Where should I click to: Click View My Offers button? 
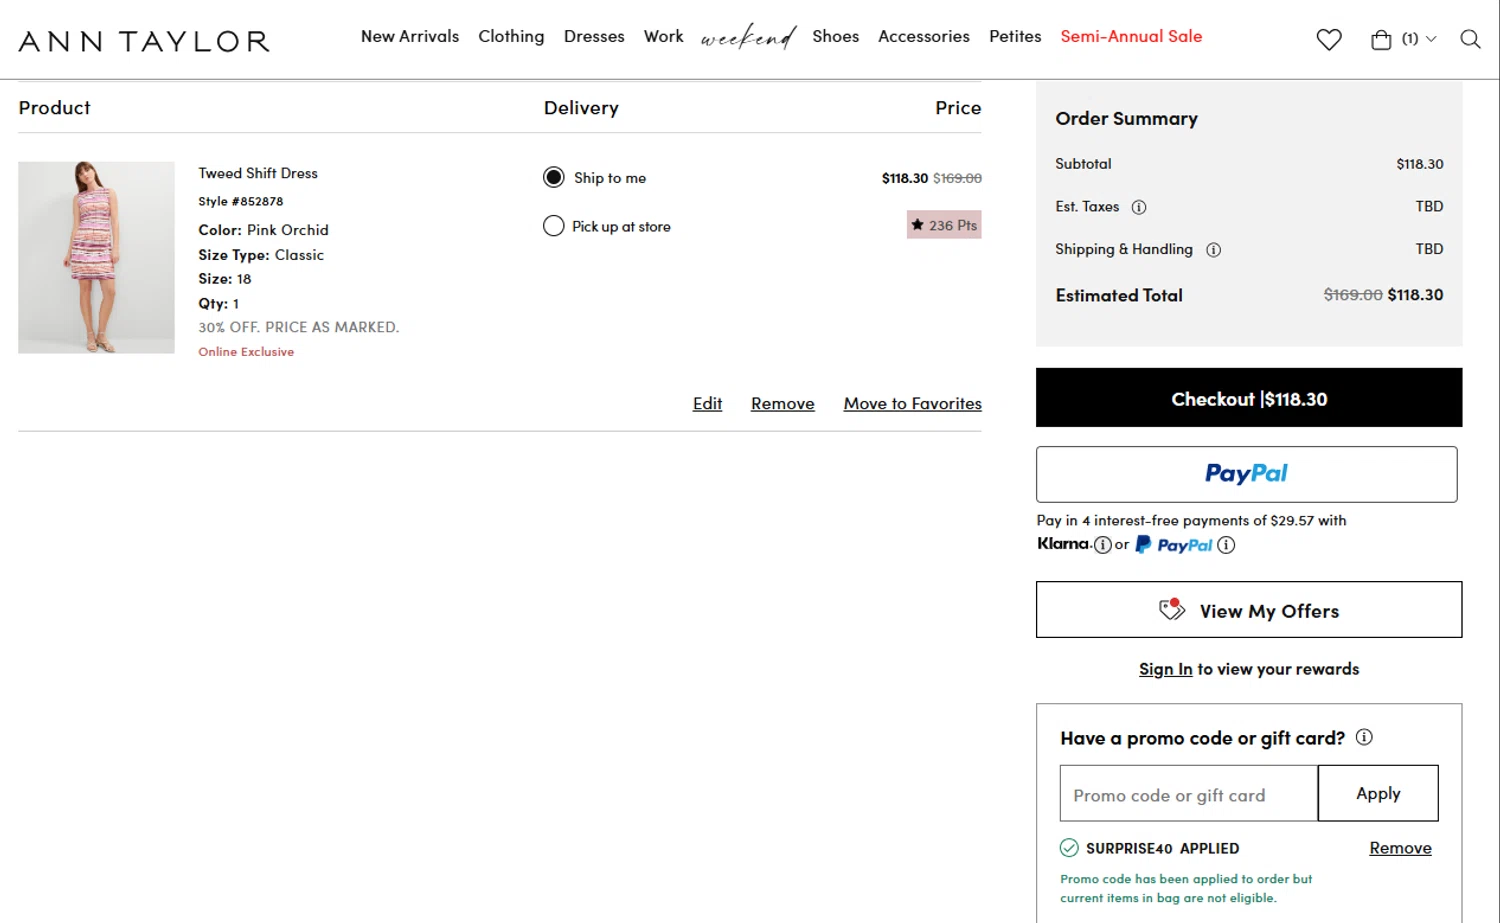pos(1249,610)
